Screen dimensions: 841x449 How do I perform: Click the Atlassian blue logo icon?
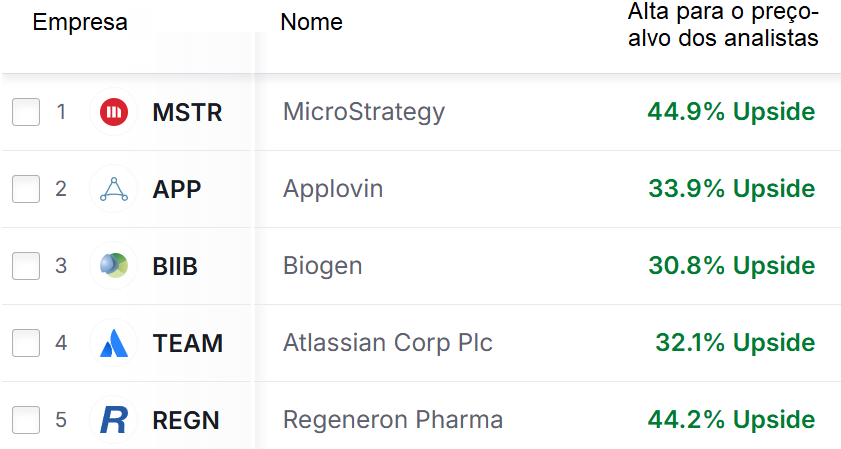(114, 343)
